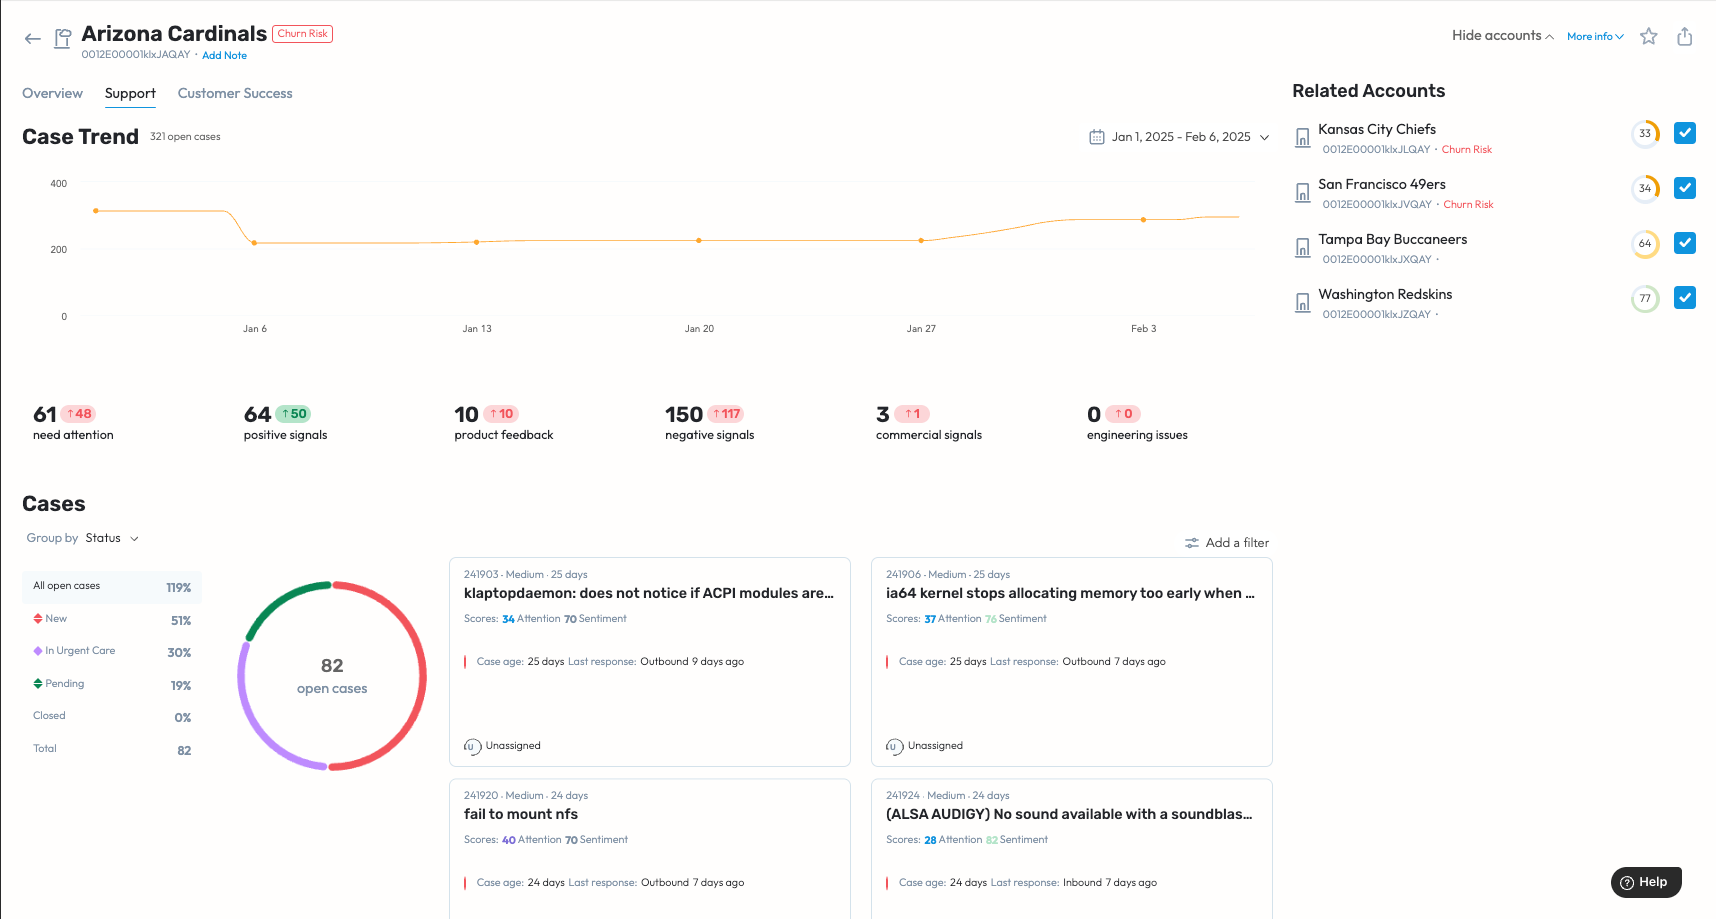The image size is (1716, 919).
Task: Open the Kansas City Chiefs account
Action: click(x=1377, y=129)
